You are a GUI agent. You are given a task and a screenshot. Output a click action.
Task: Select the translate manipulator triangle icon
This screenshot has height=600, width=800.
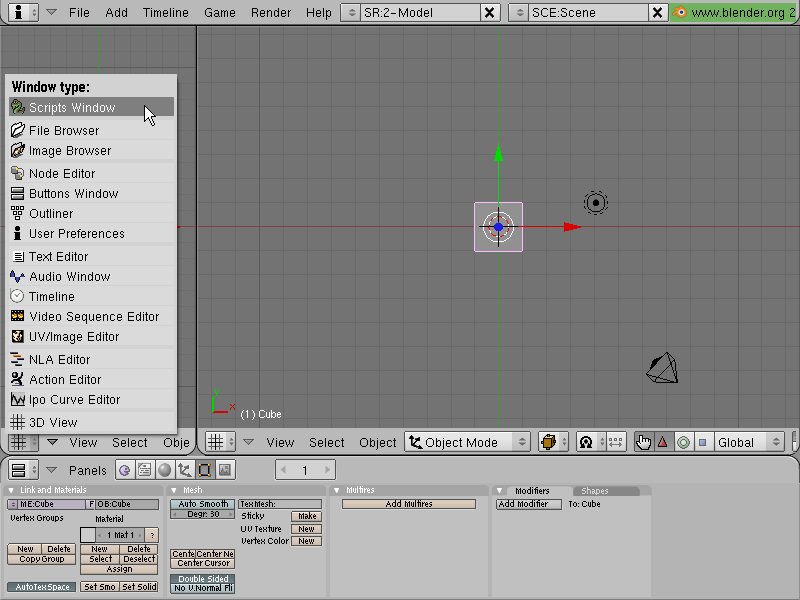click(x=663, y=442)
